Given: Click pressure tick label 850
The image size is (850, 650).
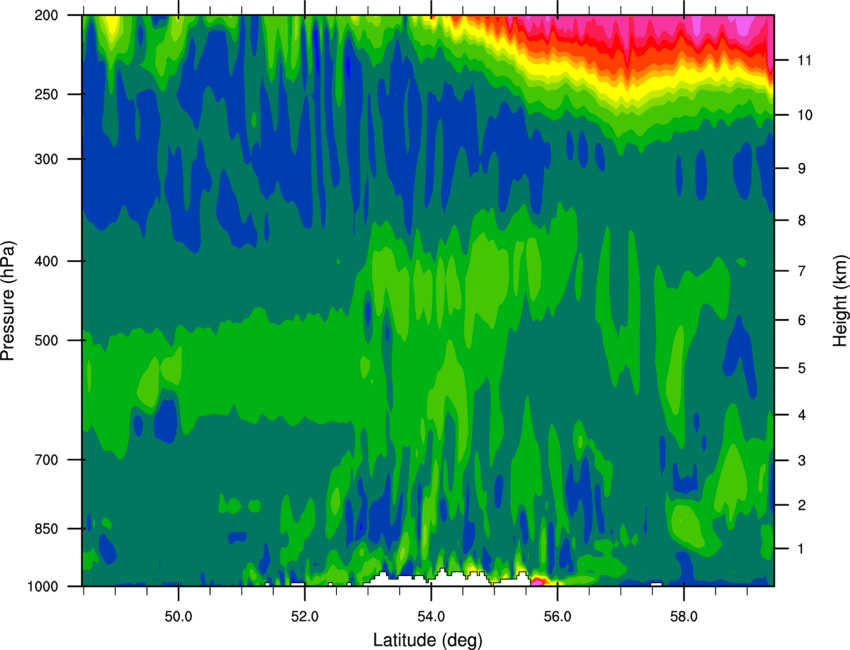Looking at the screenshot, I should [46, 529].
